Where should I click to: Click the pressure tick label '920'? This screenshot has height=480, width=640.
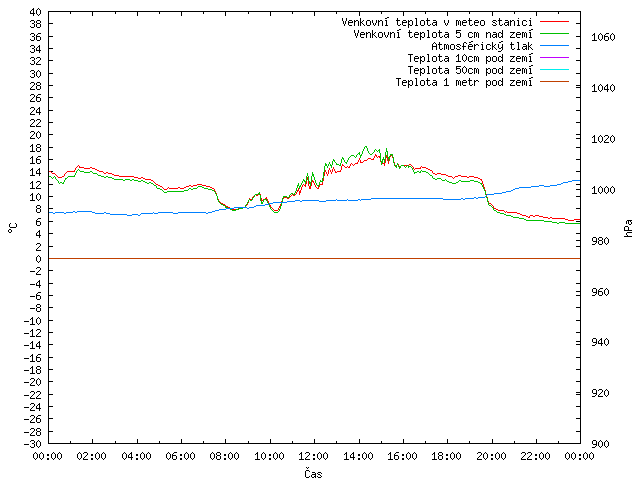pos(600,393)
